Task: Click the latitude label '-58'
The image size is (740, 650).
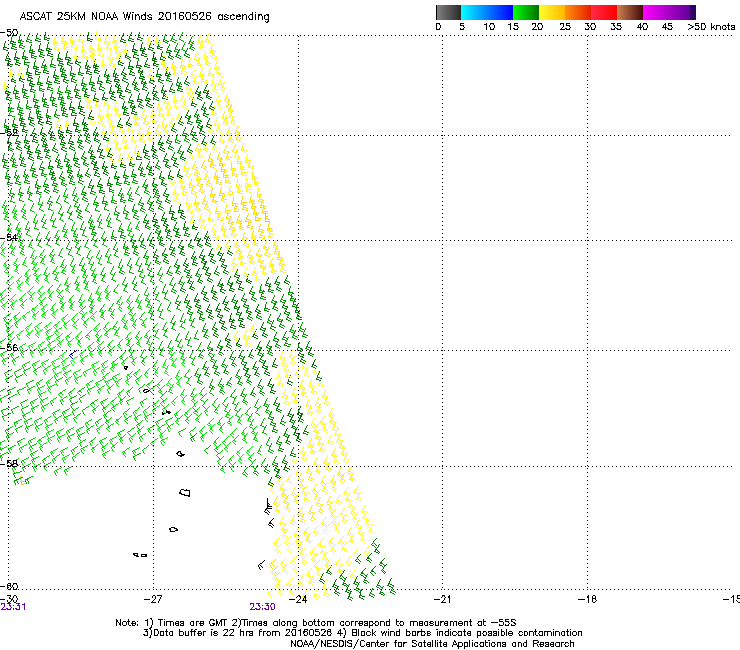Action: pos(9,463)
